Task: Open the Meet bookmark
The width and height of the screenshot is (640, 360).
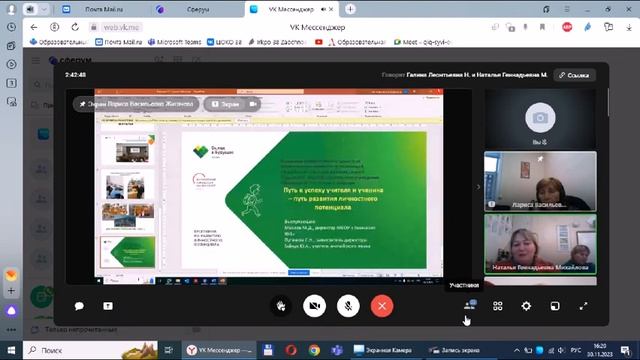Action: click(422, 42)
